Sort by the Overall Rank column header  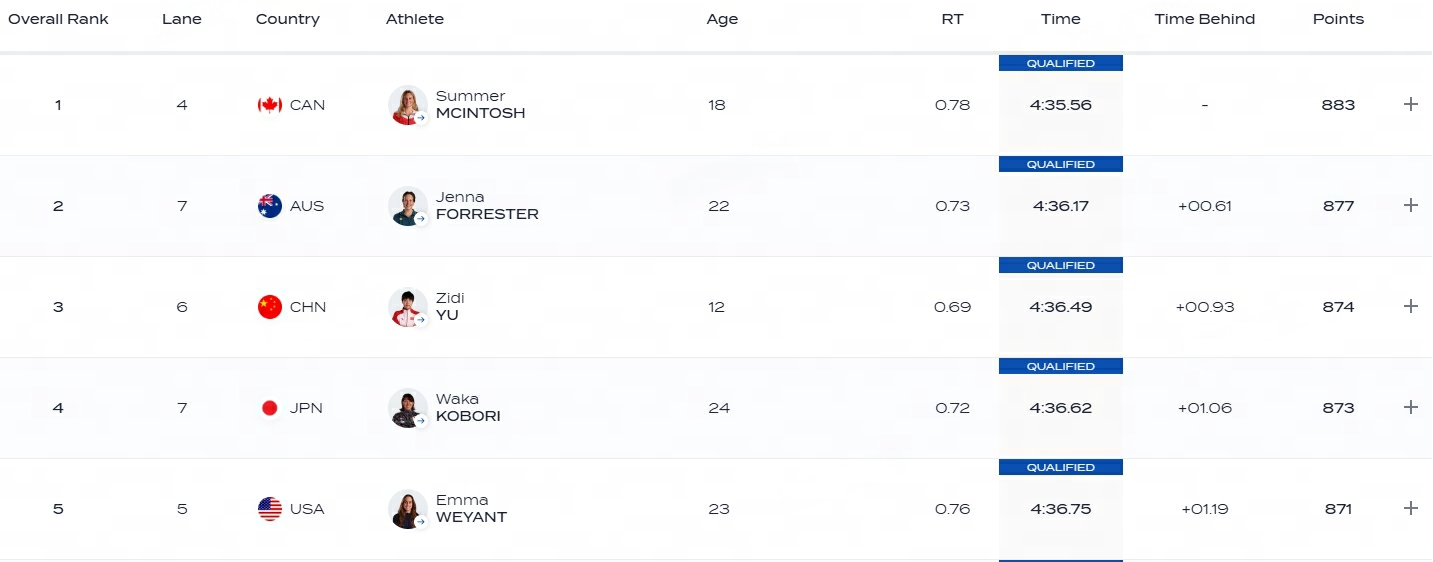point(58,19)
